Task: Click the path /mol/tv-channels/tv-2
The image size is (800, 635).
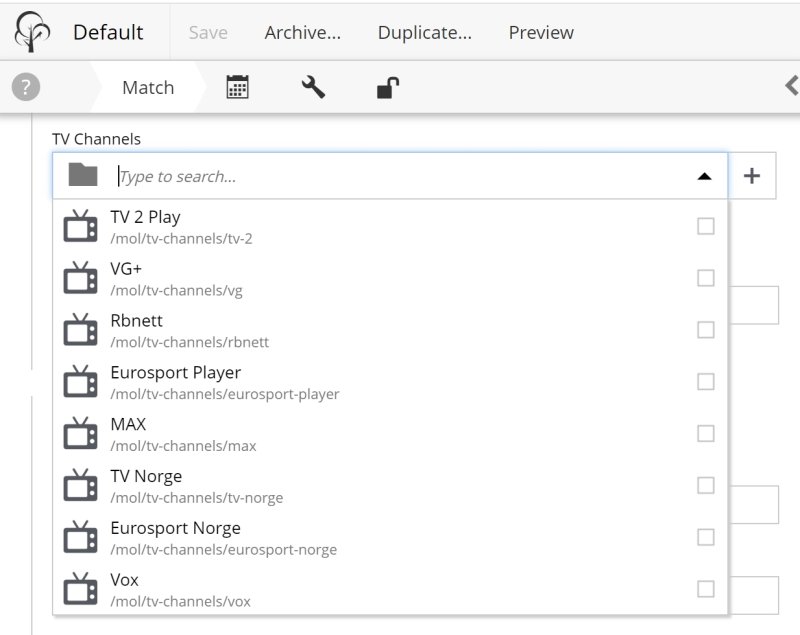Action: 181,238
